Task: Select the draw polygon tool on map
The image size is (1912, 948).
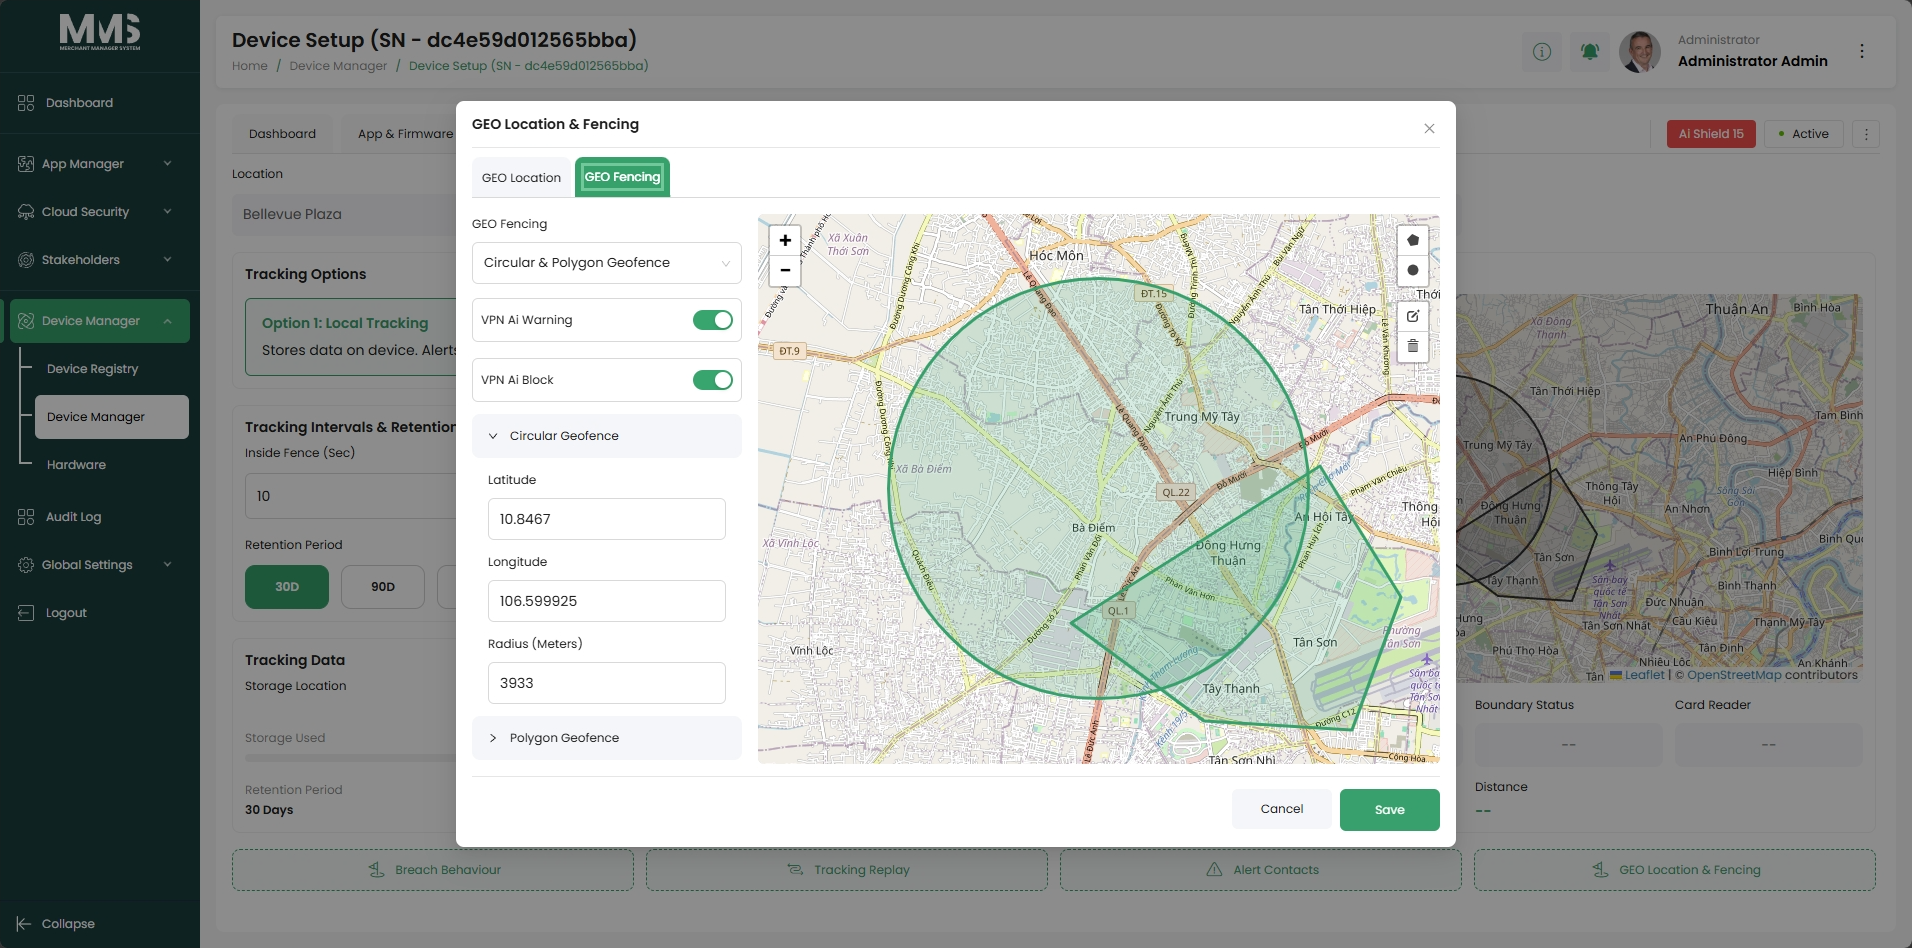Action: [x=1412, y=240]
